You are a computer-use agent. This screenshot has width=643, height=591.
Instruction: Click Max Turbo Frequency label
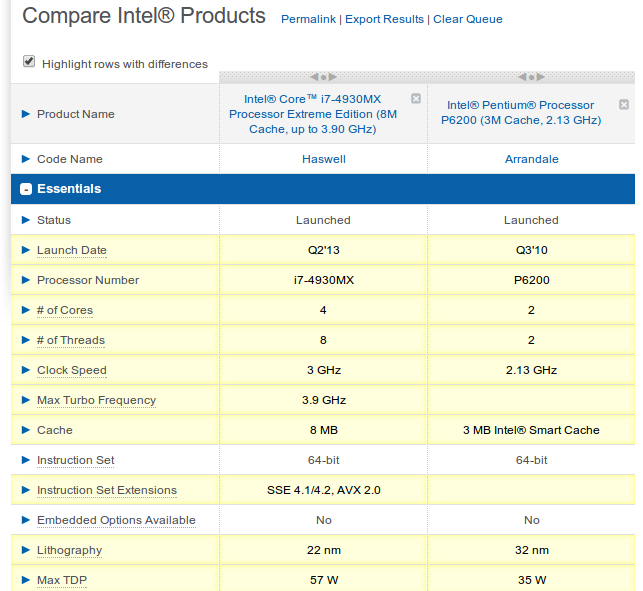pos(96,400)
